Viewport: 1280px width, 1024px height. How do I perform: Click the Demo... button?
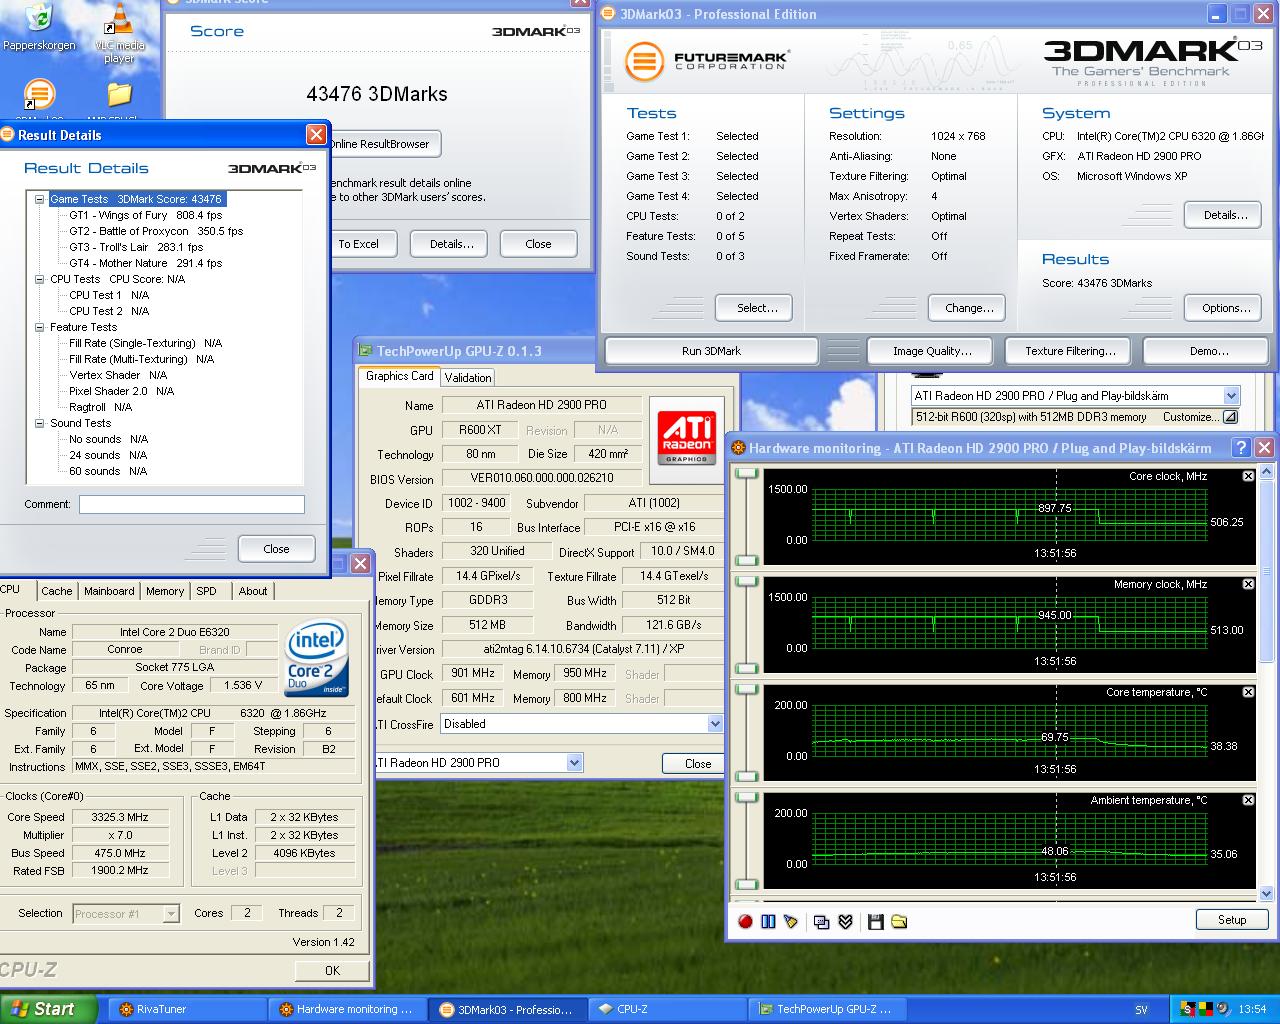[x=1209, y=351]
